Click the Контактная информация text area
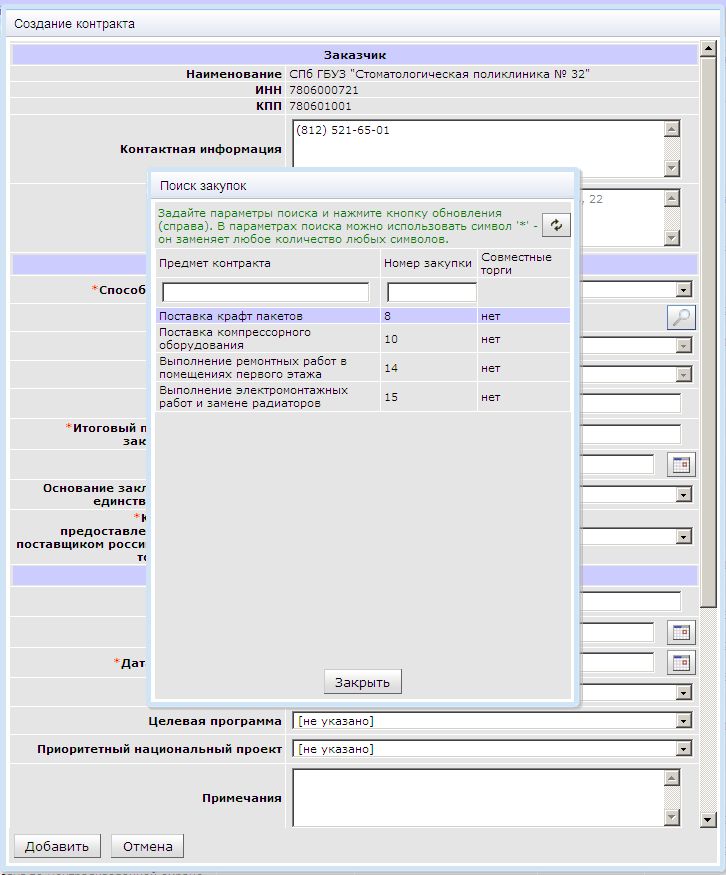The width and height of the screenshot is (726, 875). (x=479, y=145)
